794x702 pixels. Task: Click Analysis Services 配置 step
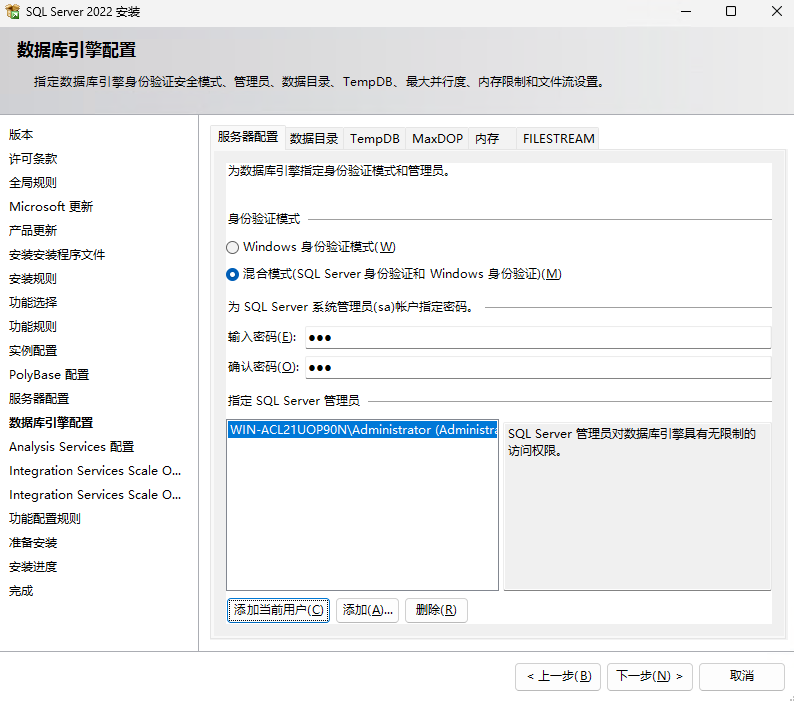tap(71, 447)
